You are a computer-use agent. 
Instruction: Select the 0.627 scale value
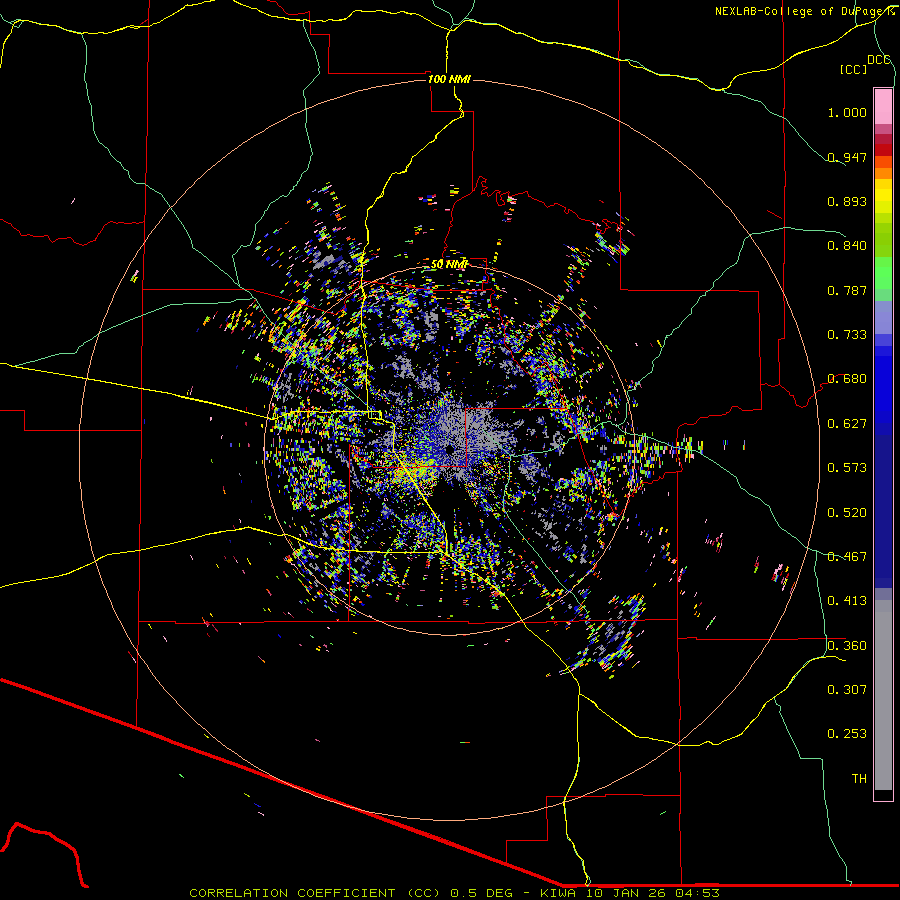pyautogui.click(x=847, y=424)
